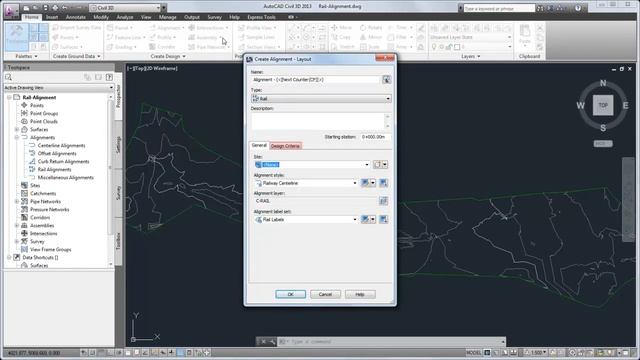Select Rail Alignments in tree
Image resolution: width=640 pixels, height=360 pixels.
pos(54,170)
